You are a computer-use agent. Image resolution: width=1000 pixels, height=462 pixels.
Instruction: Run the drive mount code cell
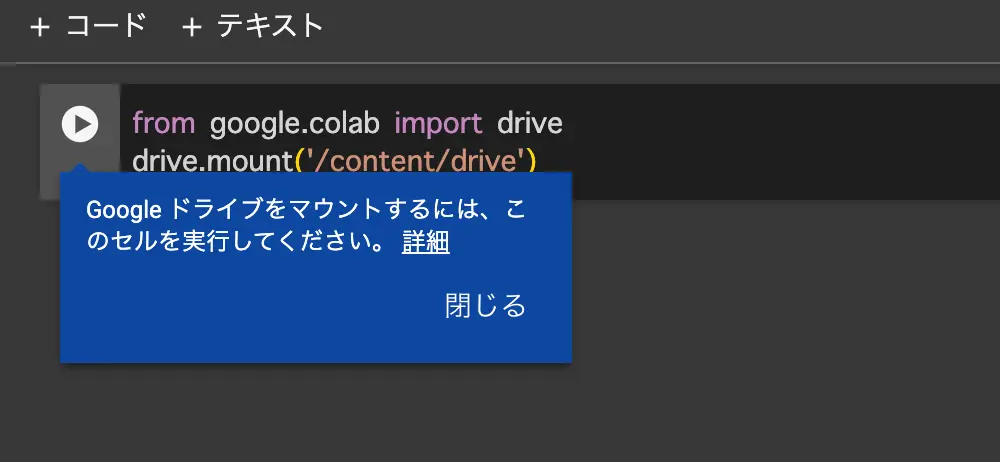tap(80, 124)
